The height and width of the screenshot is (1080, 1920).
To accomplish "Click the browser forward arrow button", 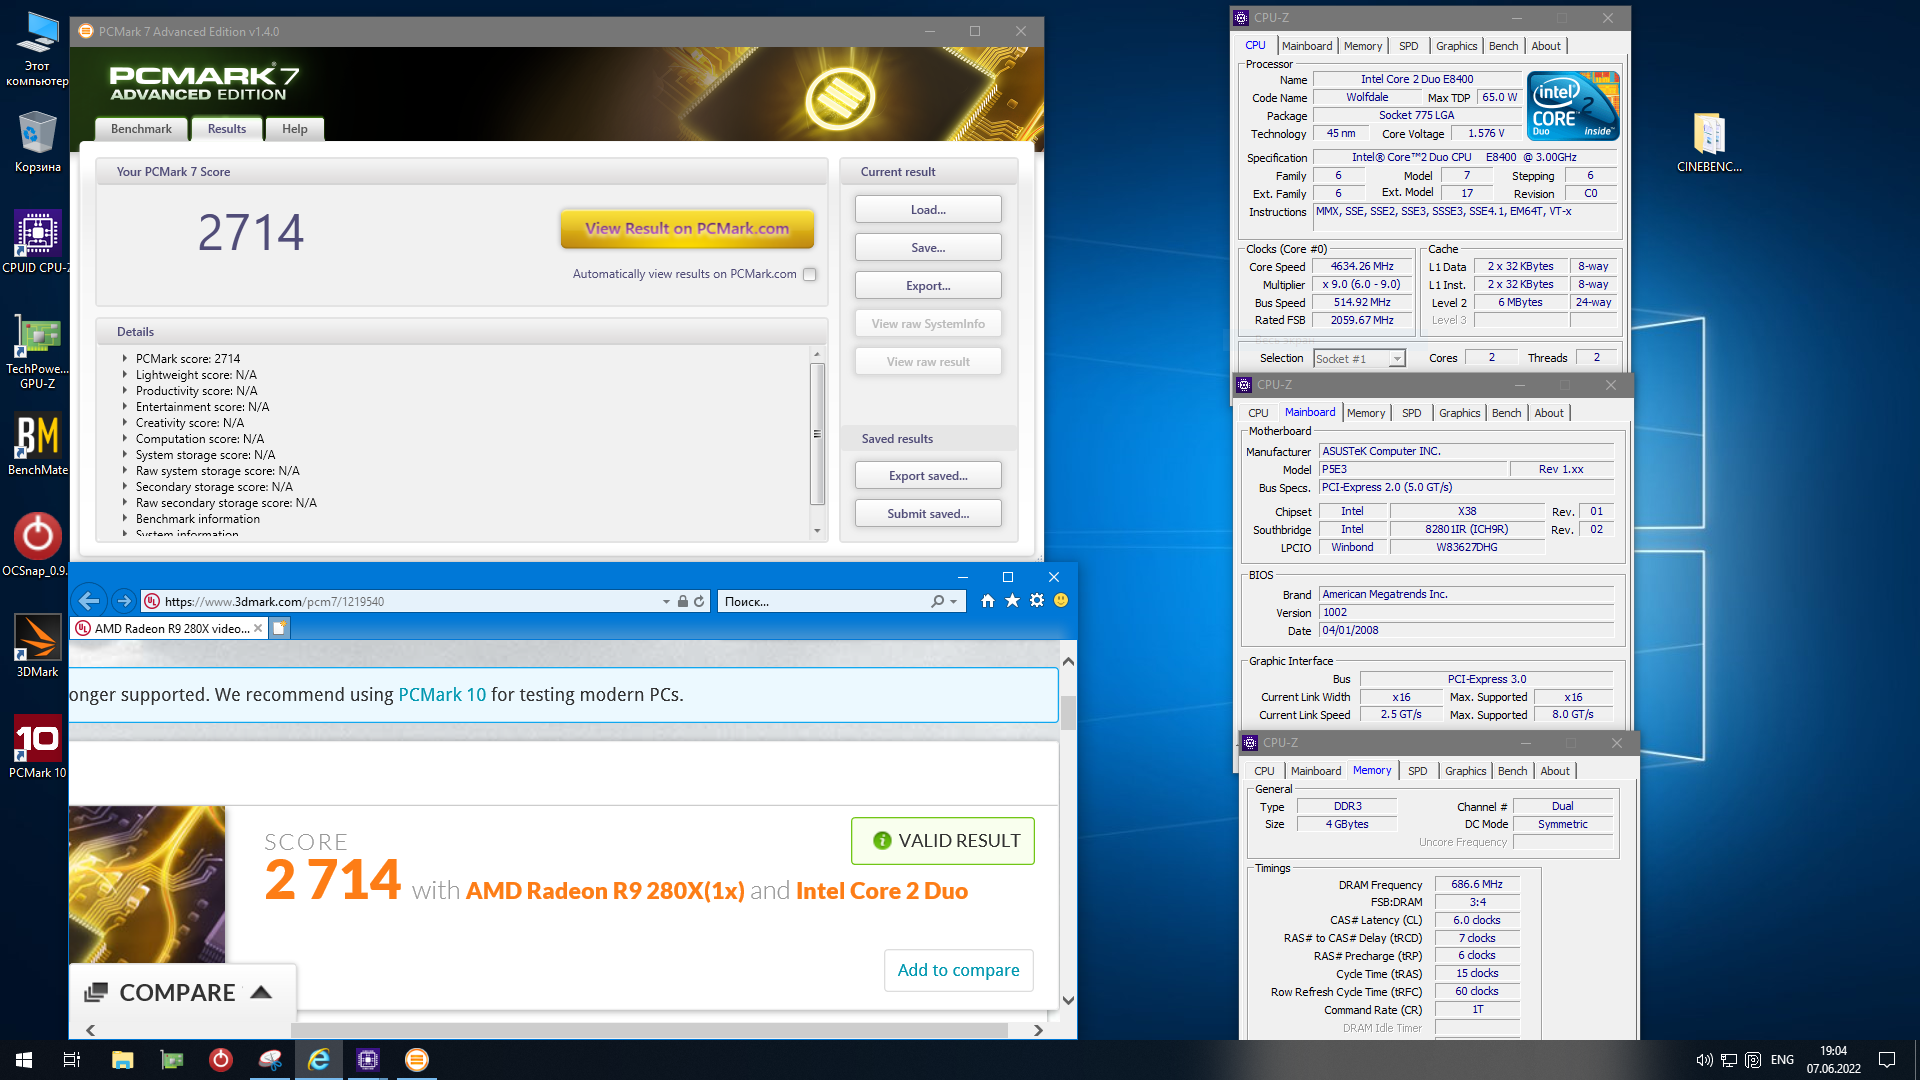I will (x=123, y=601).
